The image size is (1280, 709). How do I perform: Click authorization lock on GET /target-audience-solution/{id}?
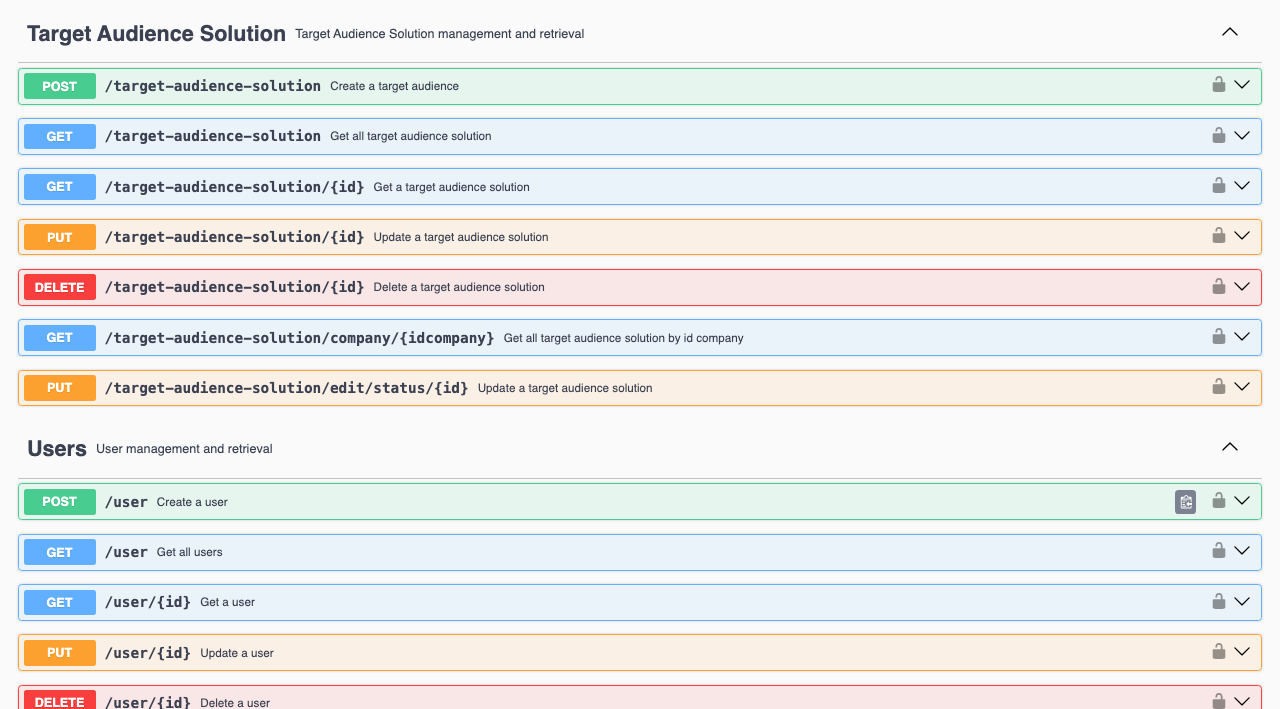(1218, 186)
